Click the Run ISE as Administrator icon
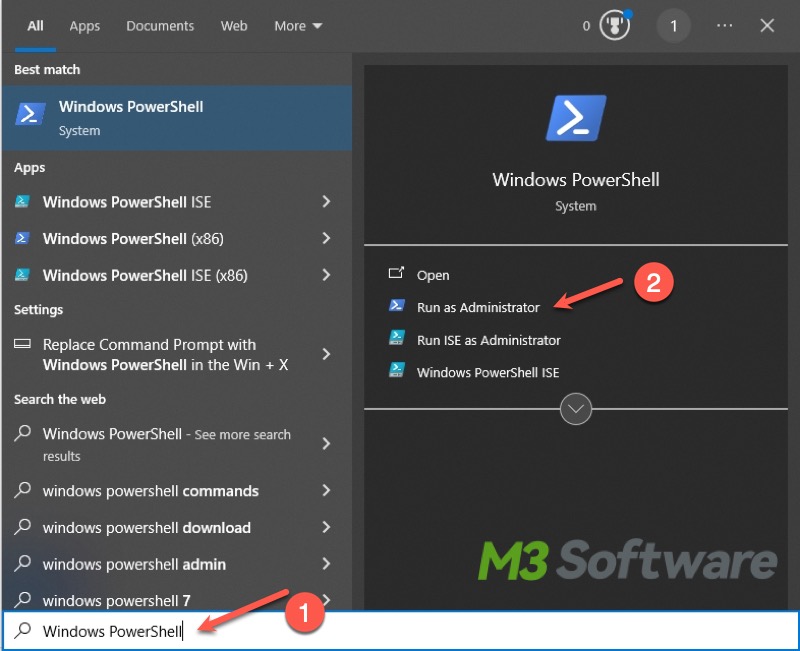 pos(396,339)
